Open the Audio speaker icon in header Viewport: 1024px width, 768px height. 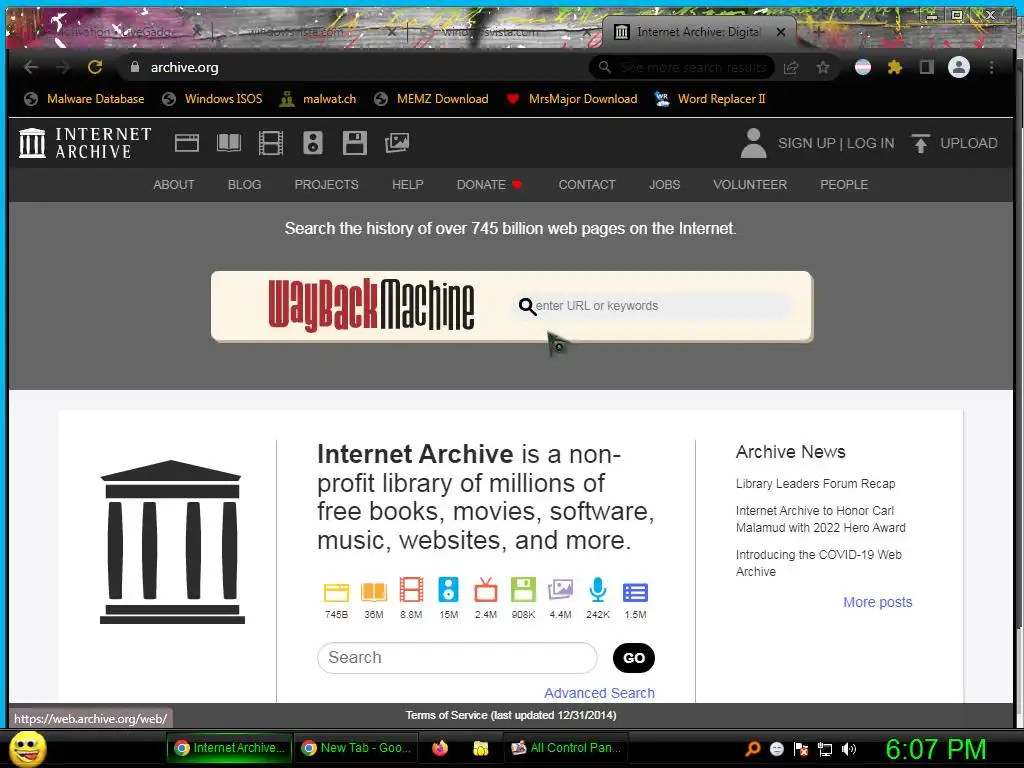coord(313,143)
